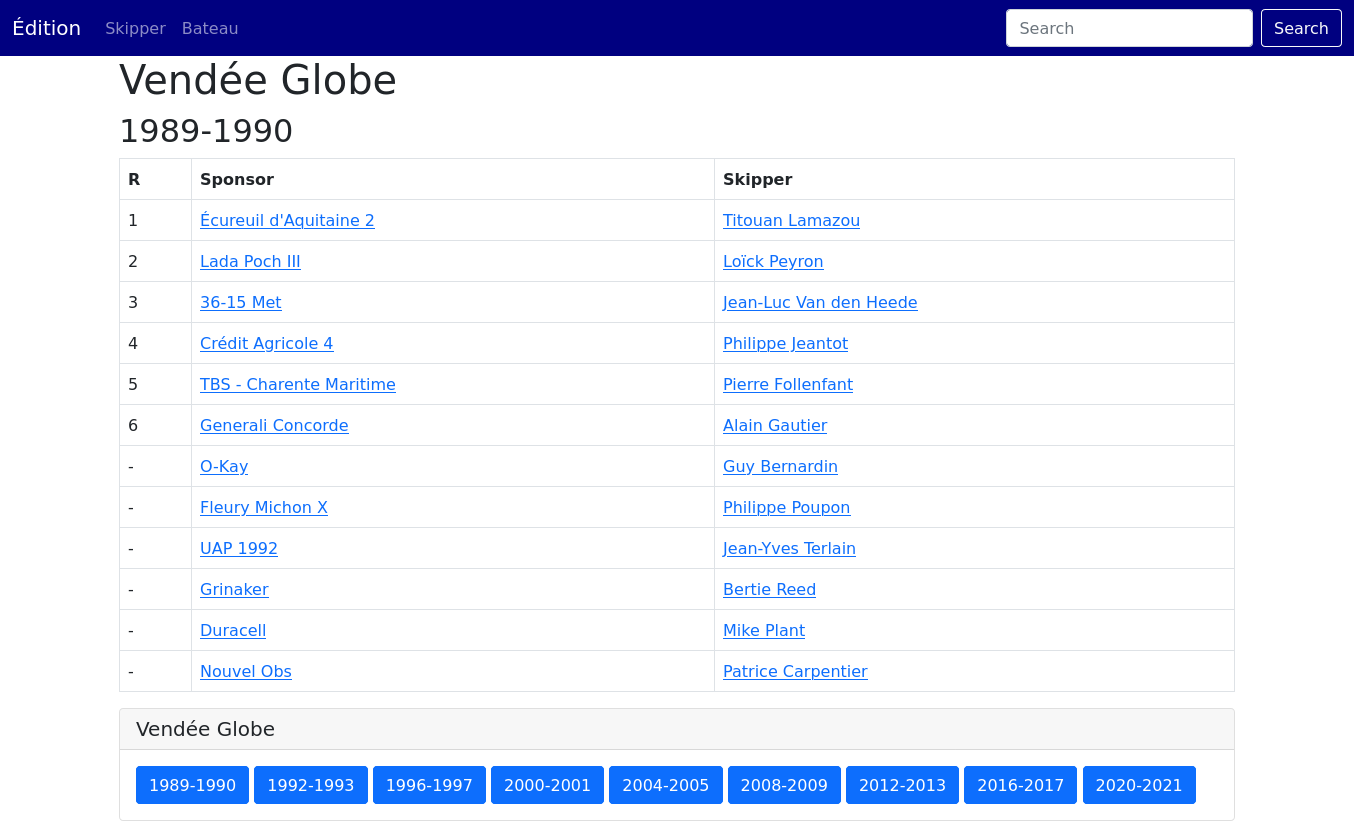The height and width of the screenshot is (821, 1354).
Task: View Loïck Peyron's skipper profile
Action: coord(773,261)
